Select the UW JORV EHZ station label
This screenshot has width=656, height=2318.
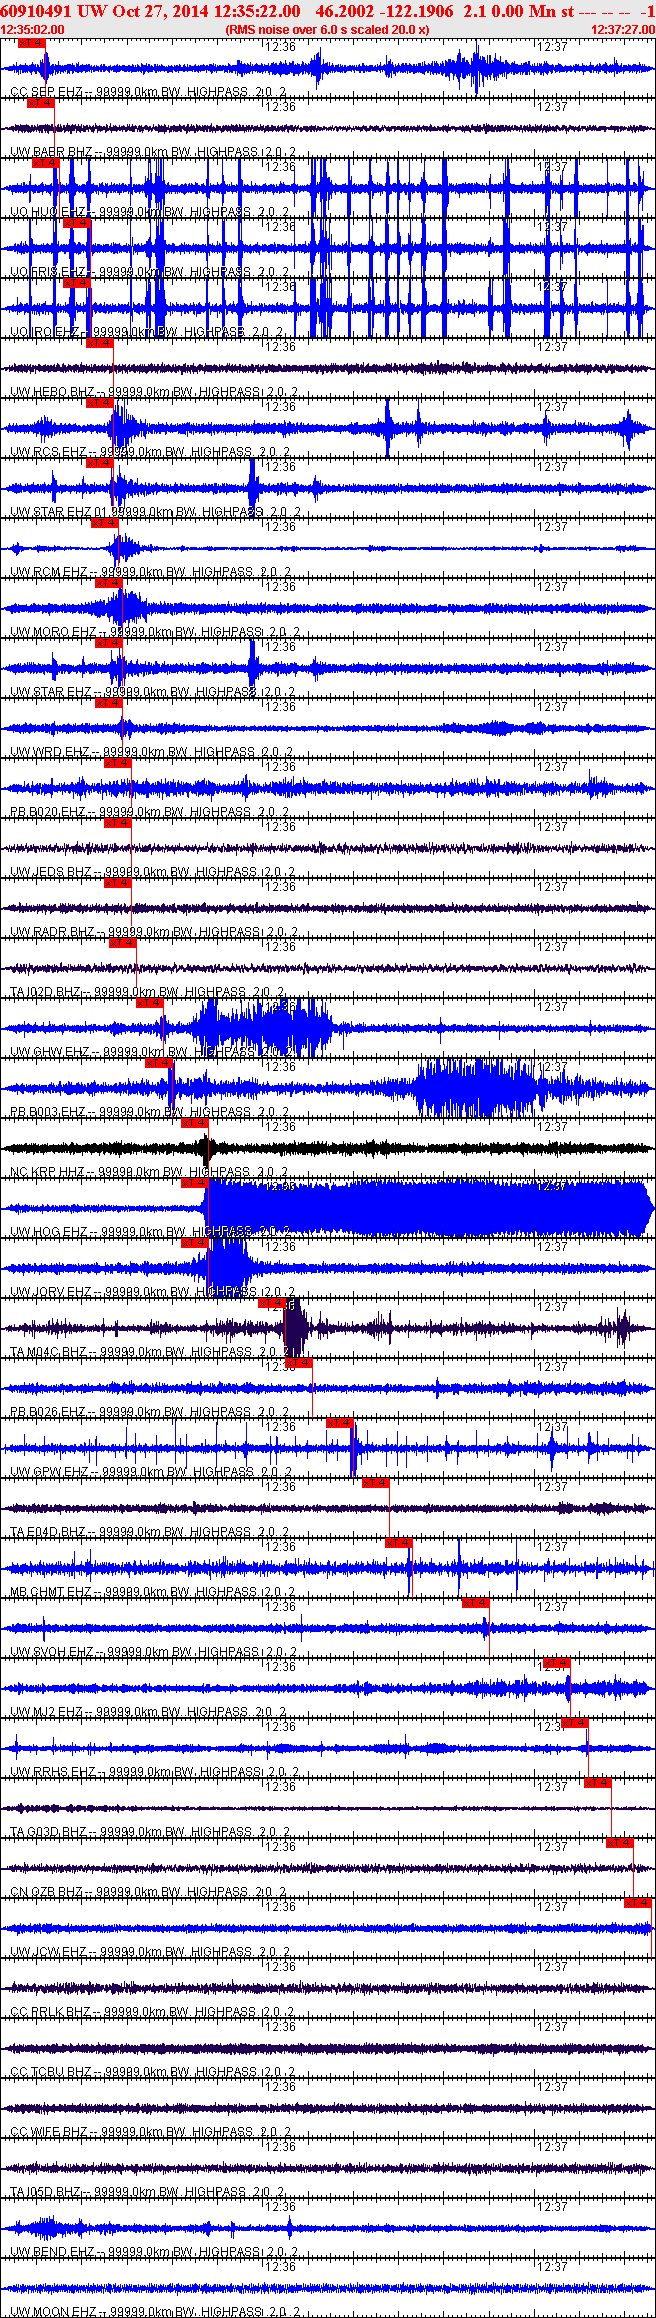coord(52,1292)
